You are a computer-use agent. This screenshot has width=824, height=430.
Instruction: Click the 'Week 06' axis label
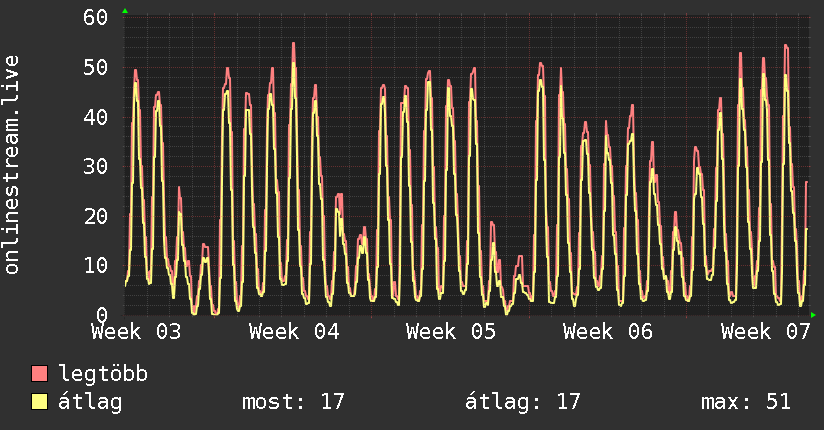pyautogui.click(x=608, y=332)
